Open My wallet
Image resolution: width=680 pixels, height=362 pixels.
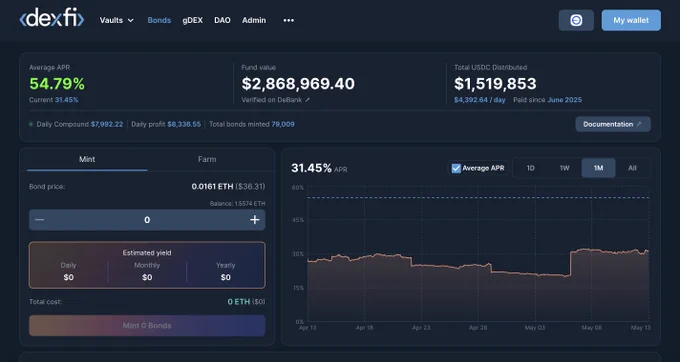(631, 20)
